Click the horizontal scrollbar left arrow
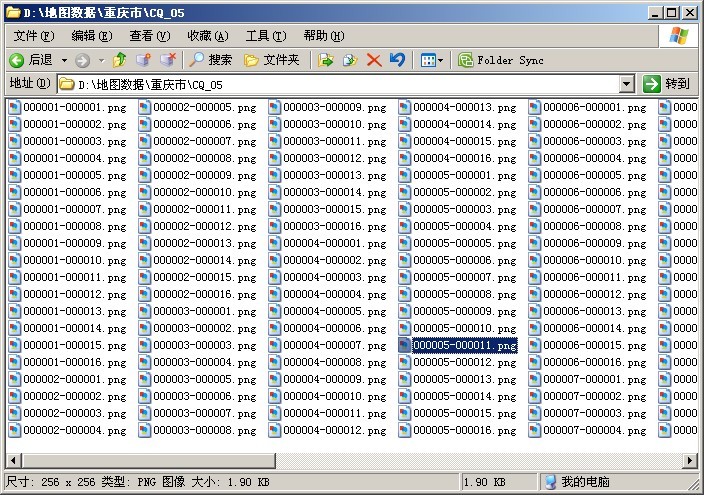The image size is (704, 495). click(13, 460)
